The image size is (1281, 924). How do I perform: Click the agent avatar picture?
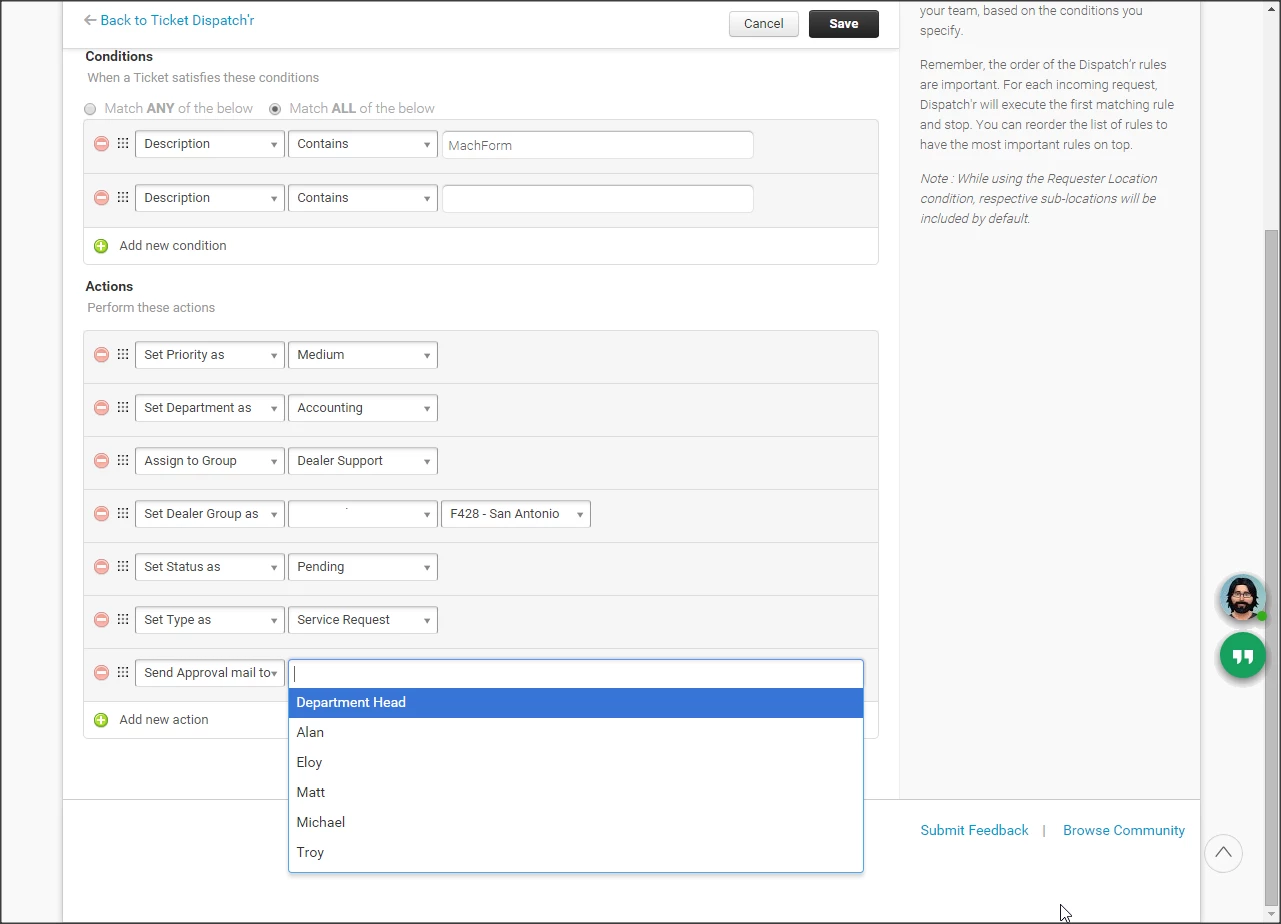1241,598
